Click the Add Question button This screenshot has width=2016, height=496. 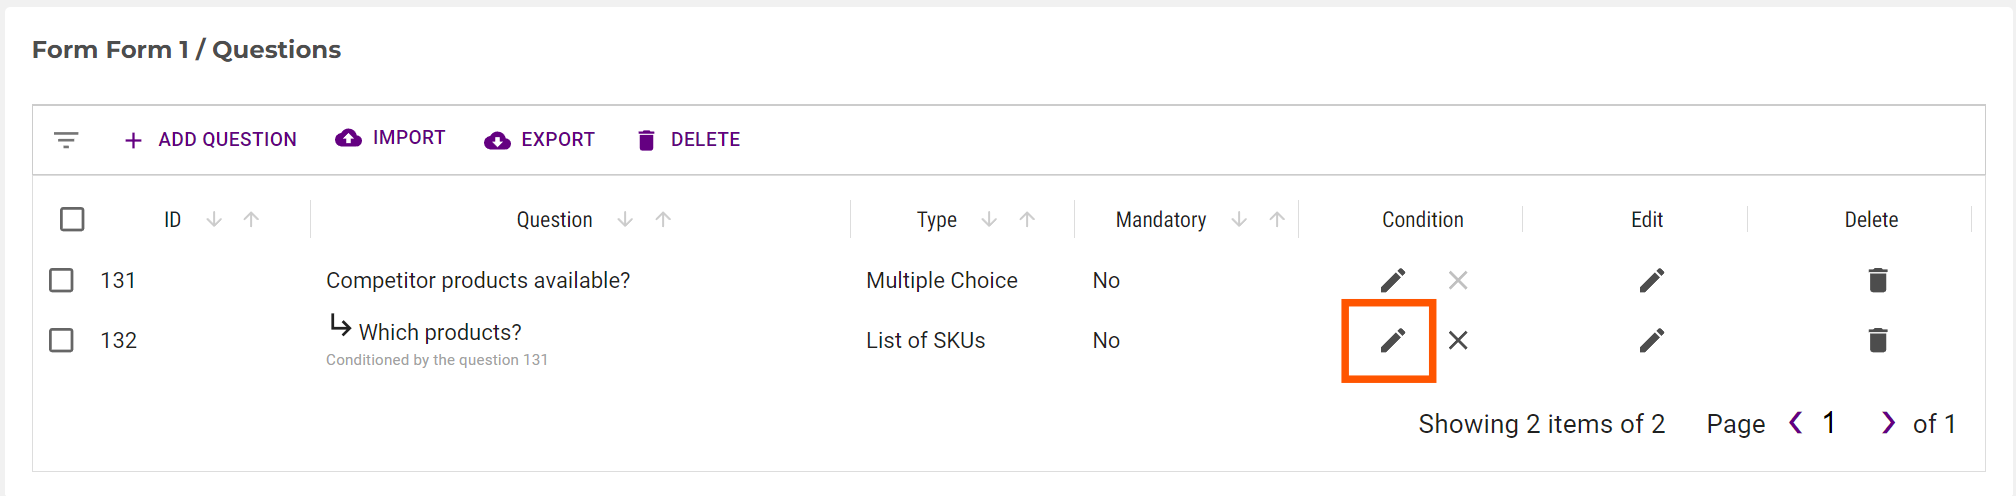[210, 140]
